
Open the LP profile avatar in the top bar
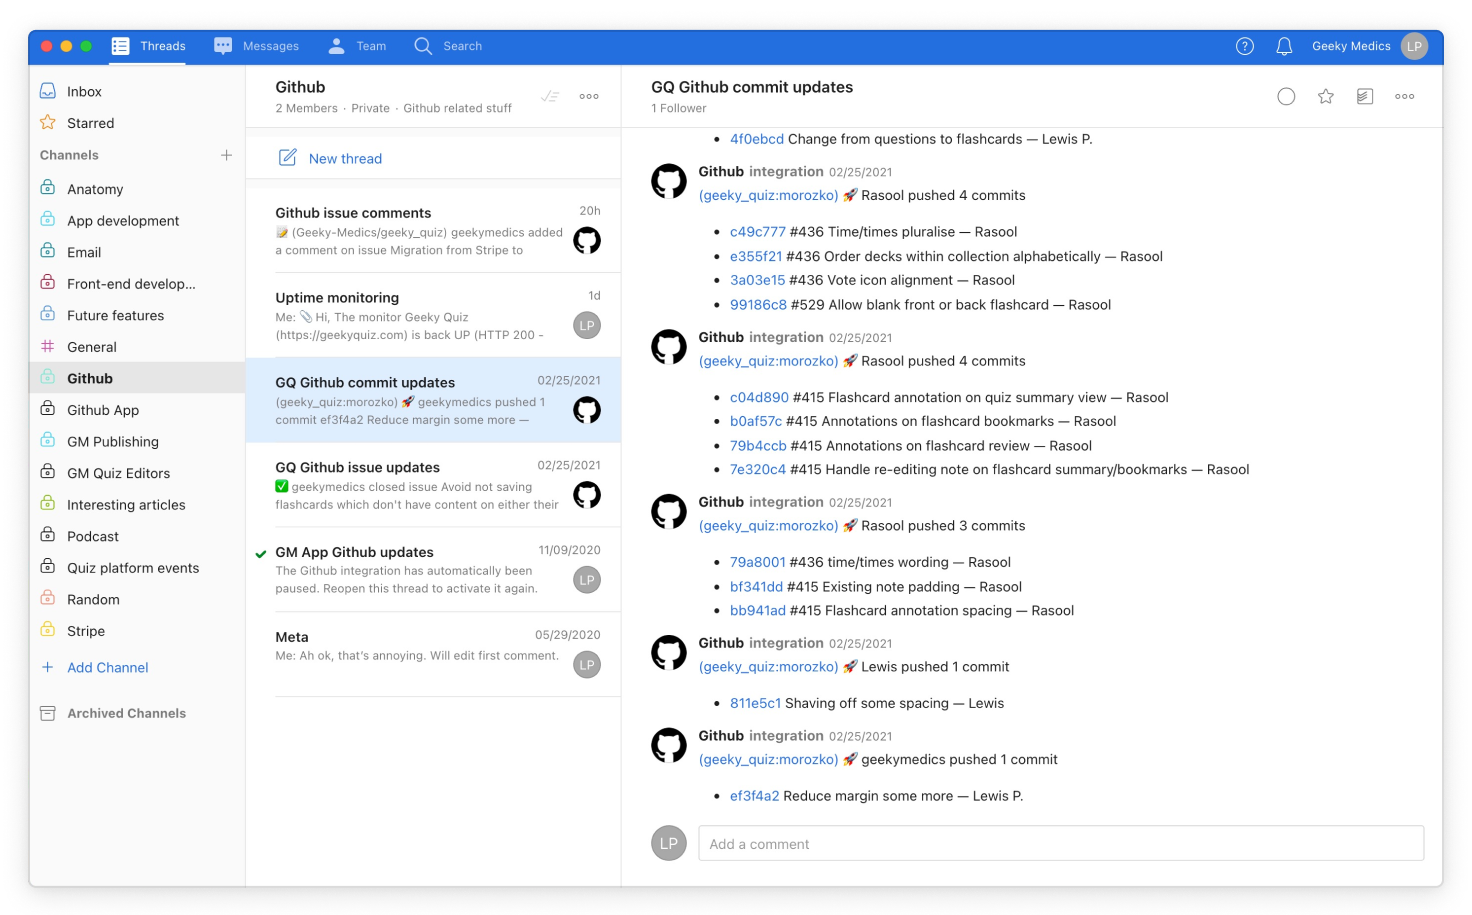pyautogui.click(x=1414, y=46)
